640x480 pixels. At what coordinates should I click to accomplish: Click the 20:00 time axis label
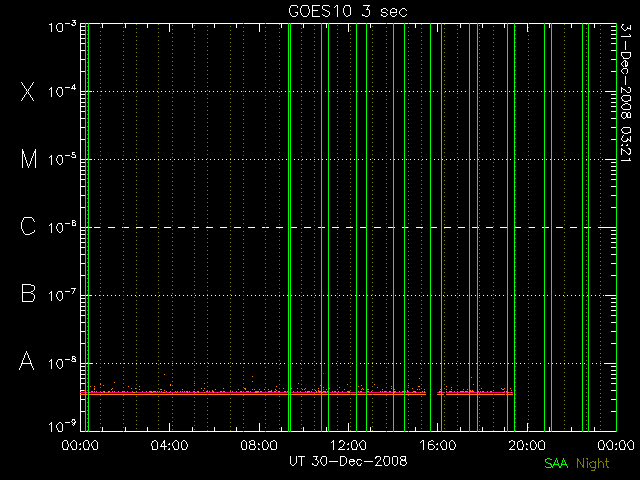click(x=527, y=445)
